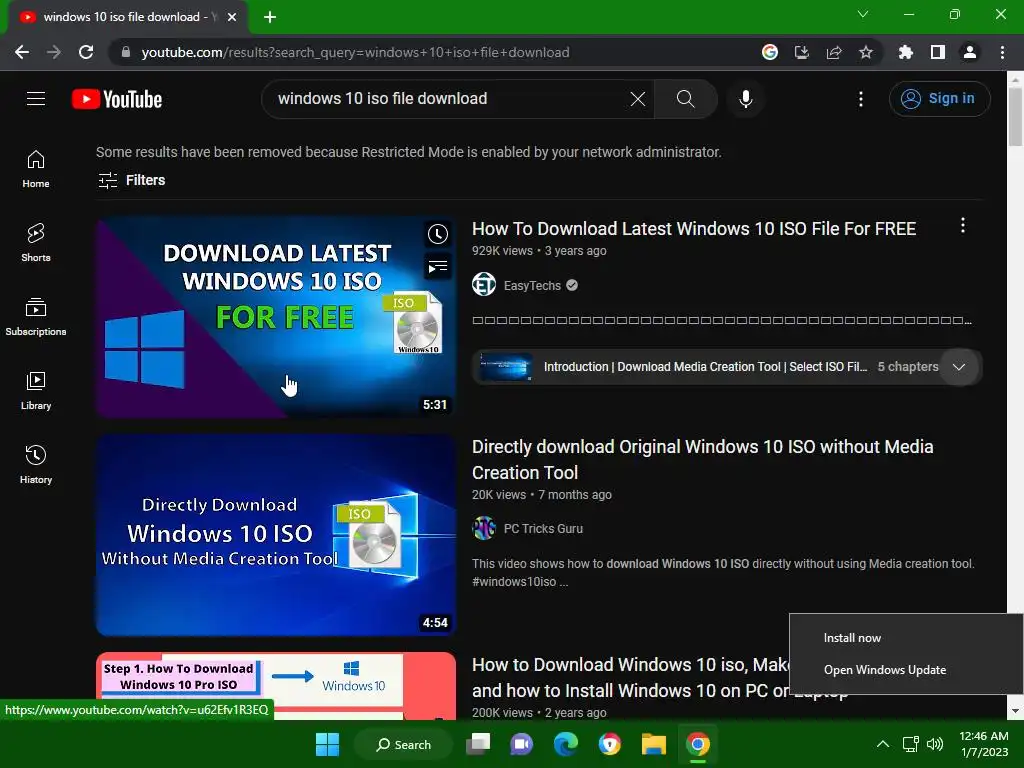
Task: Open Subscriptions in the sidebar
Action: [x=36, y=317]
